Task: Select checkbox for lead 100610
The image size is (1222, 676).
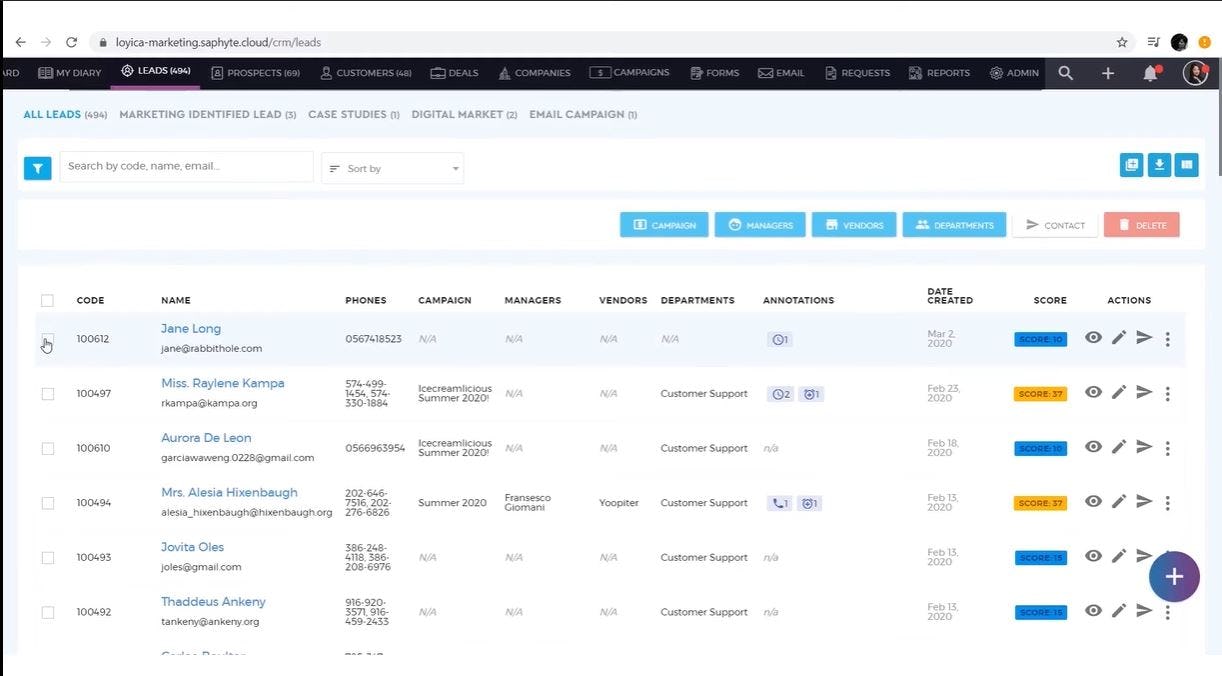Action: click(47, 448)
